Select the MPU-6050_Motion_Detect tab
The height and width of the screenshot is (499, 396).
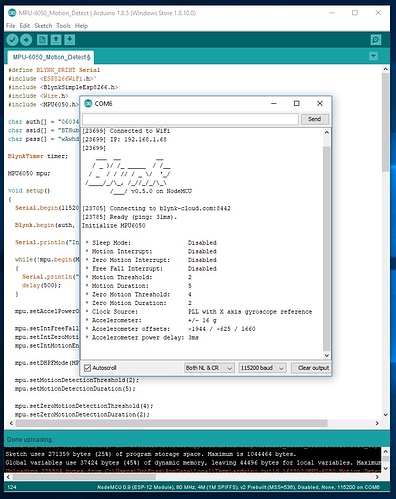(x=51, y=57)
